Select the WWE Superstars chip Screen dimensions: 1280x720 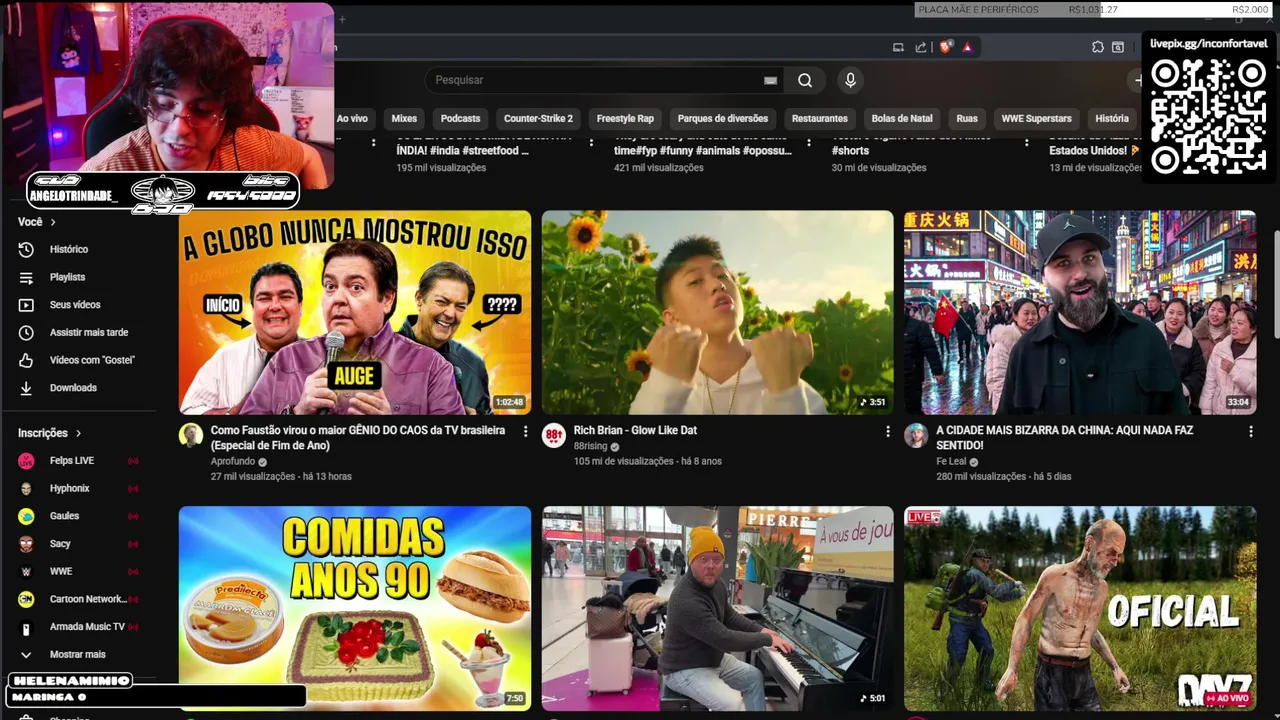pyautogui.click(x=1036, y=118)
